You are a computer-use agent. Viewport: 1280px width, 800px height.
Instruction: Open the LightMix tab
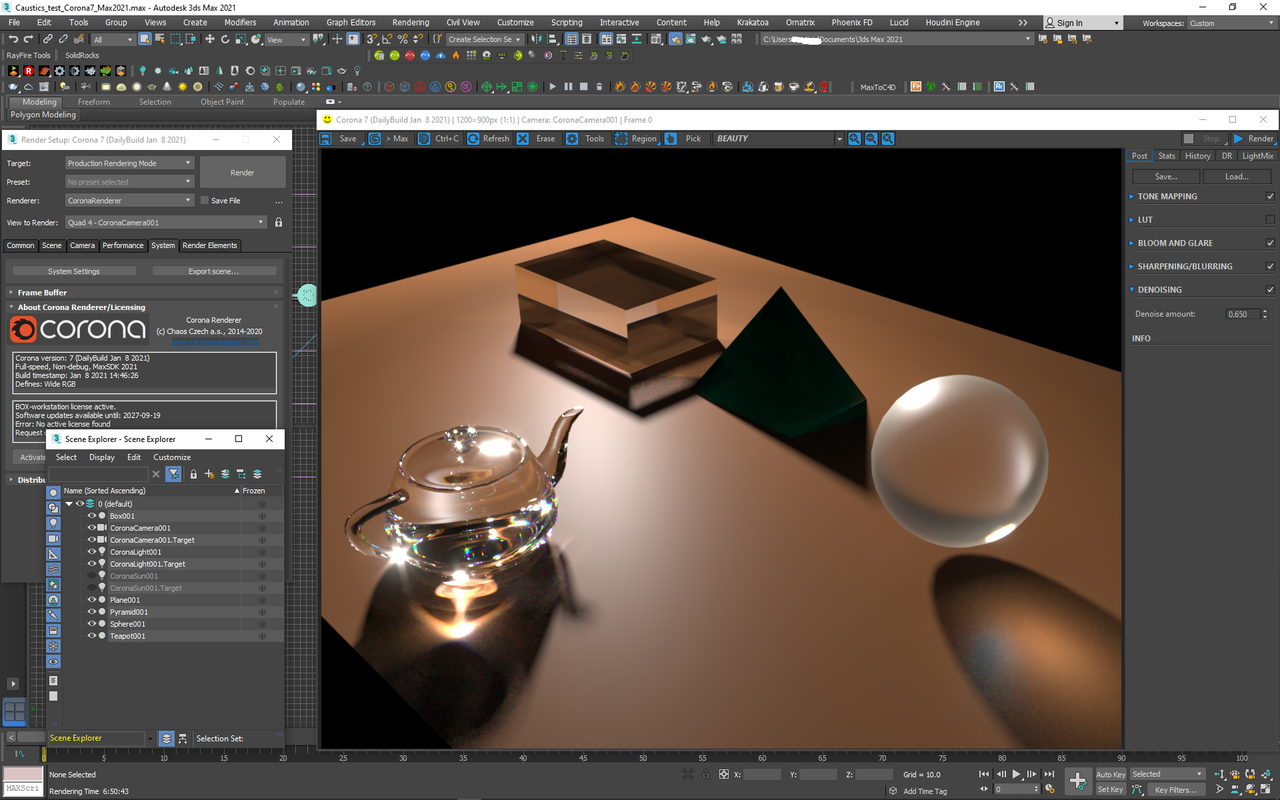[1258, 156]
